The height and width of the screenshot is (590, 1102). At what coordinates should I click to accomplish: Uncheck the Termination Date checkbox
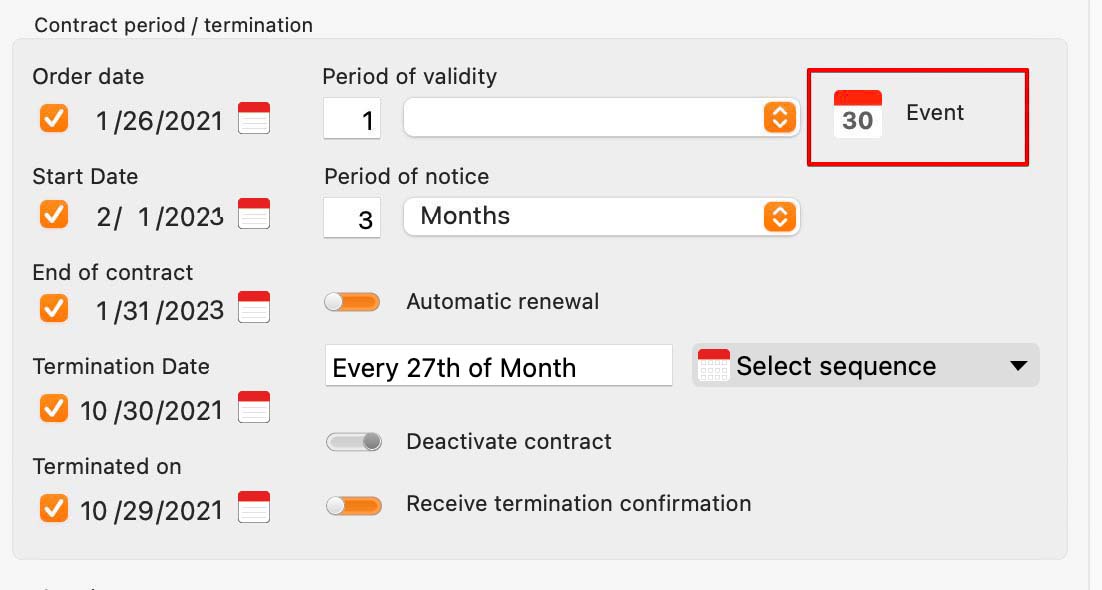54,408
